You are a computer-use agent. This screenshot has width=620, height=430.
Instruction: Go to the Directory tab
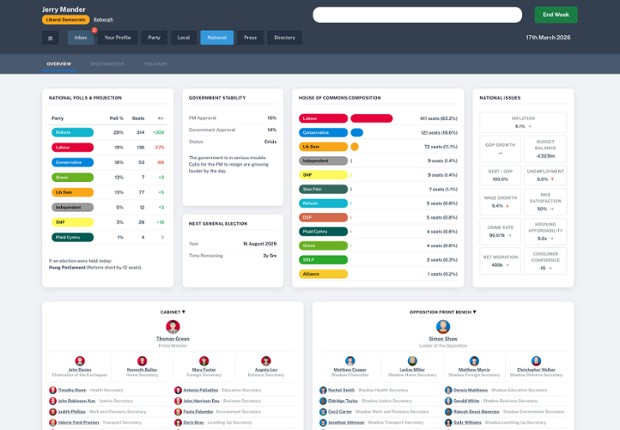click(x=284, y=38)
